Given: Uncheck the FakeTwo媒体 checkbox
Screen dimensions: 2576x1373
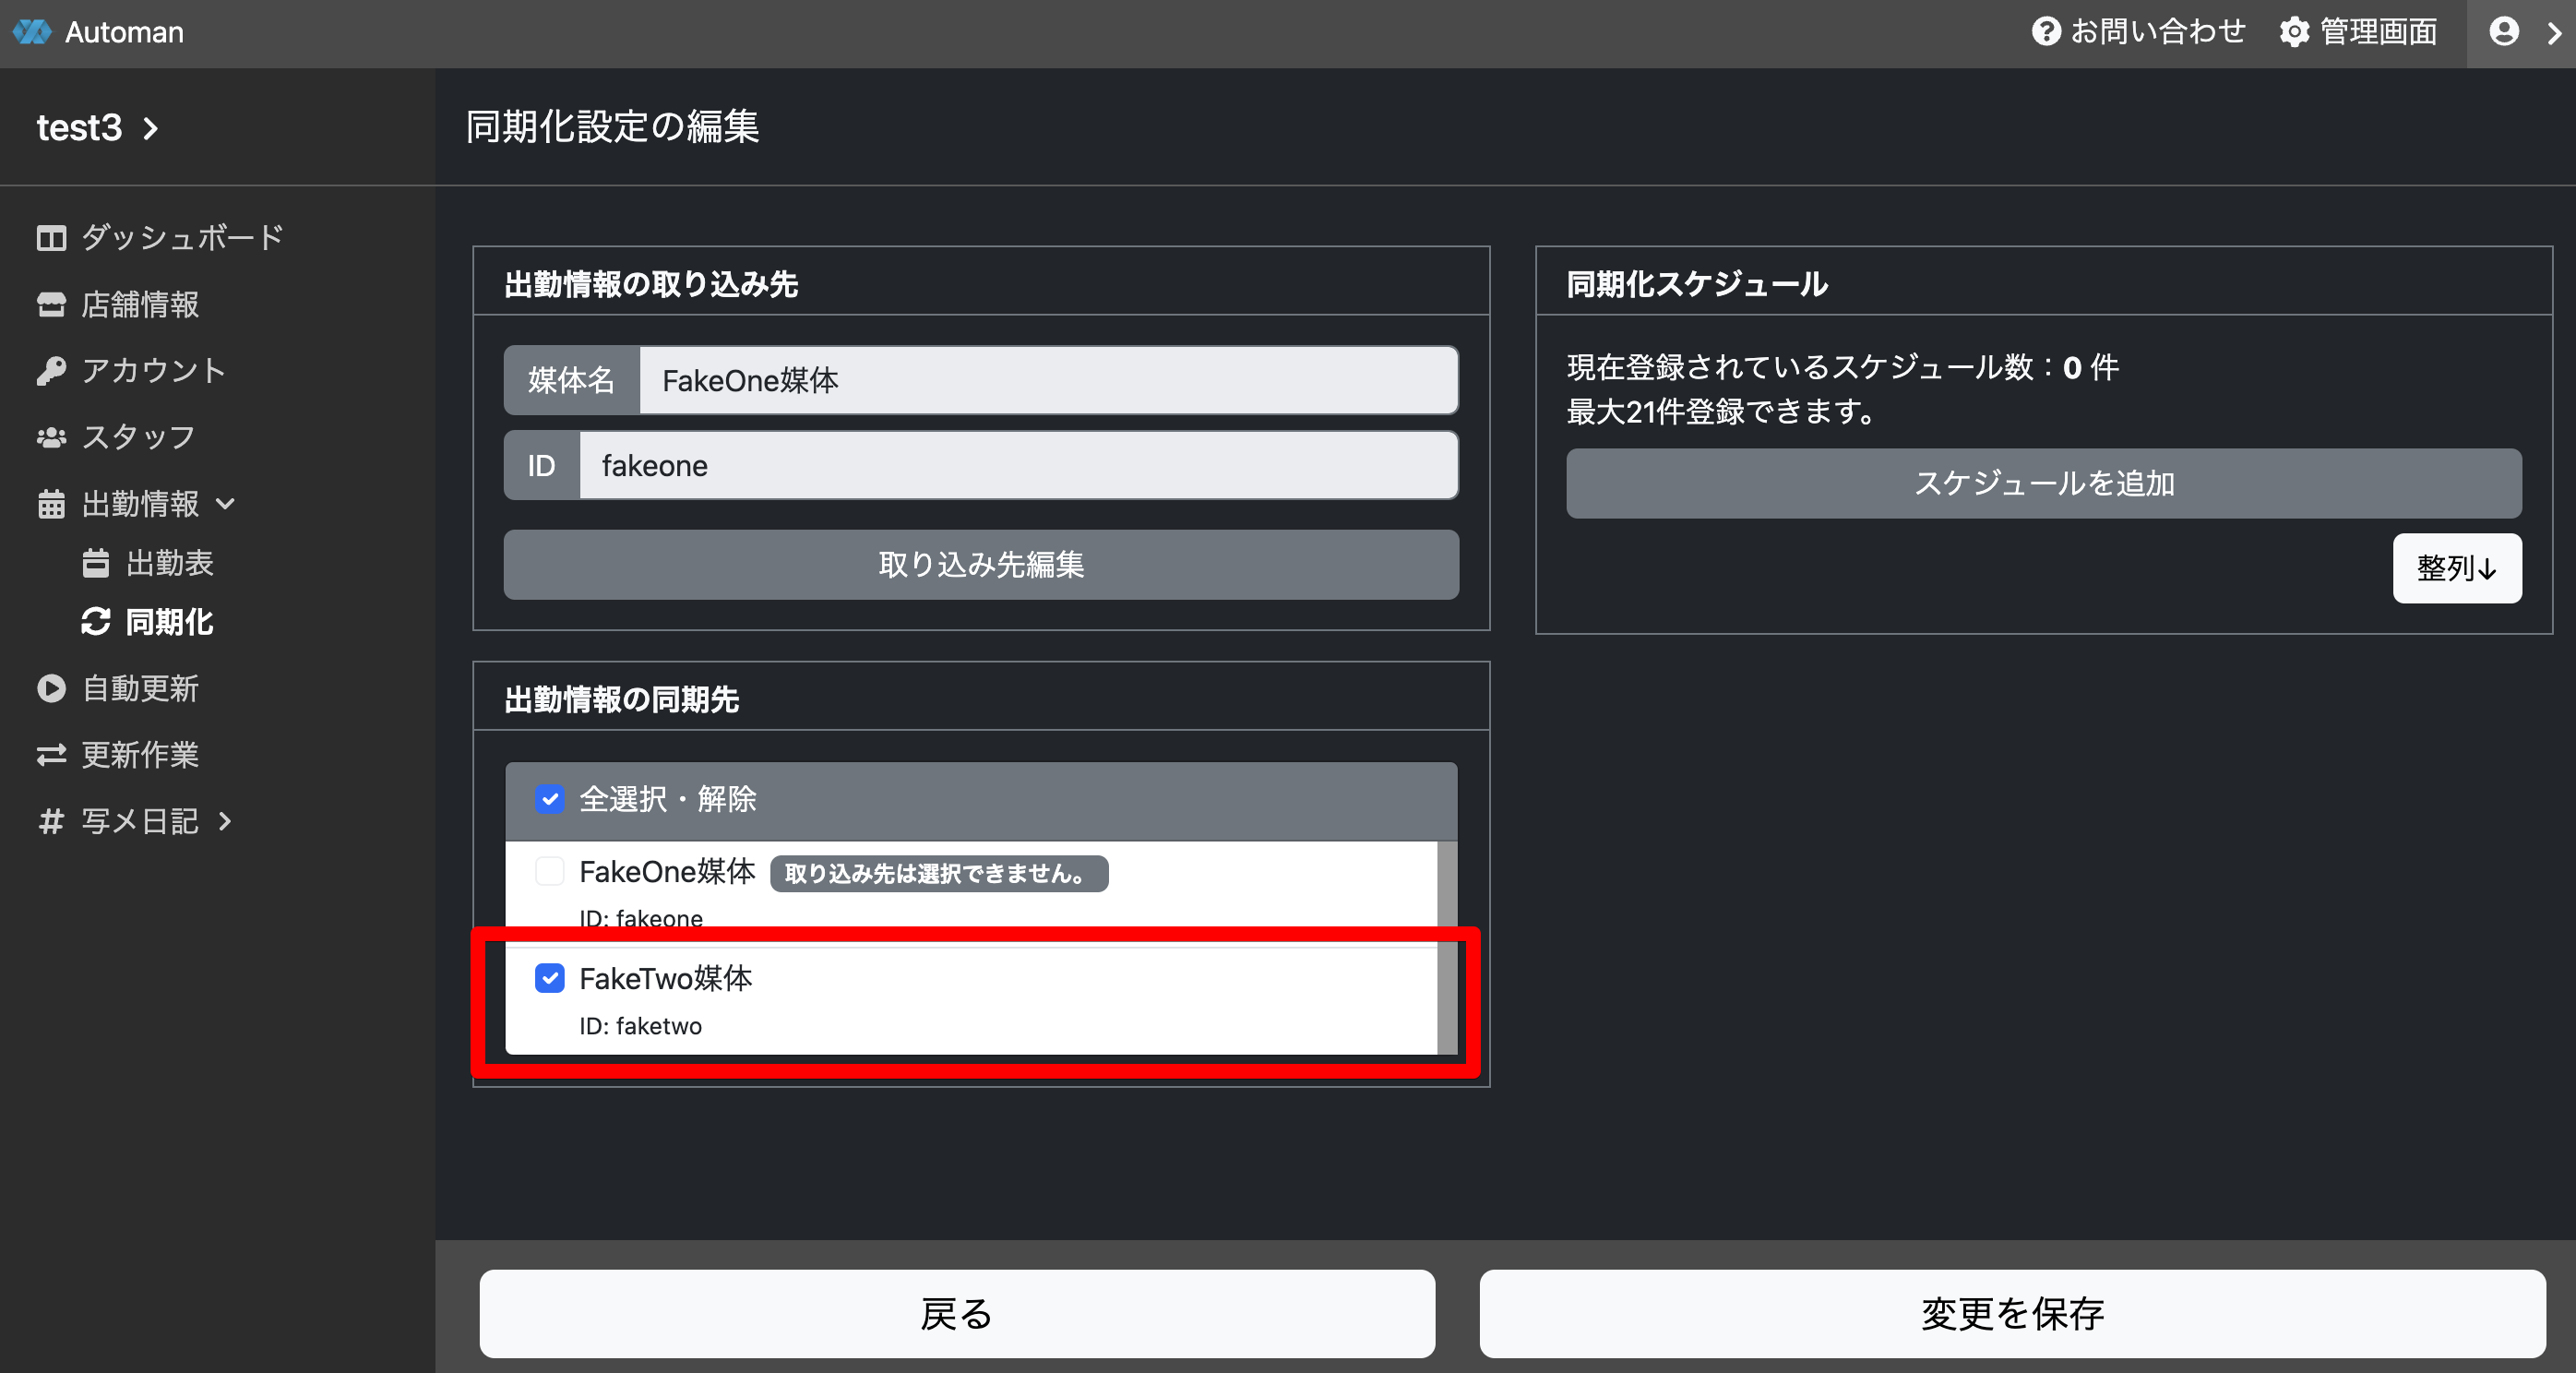Looking at the screenshot, I should pos(550,978).
